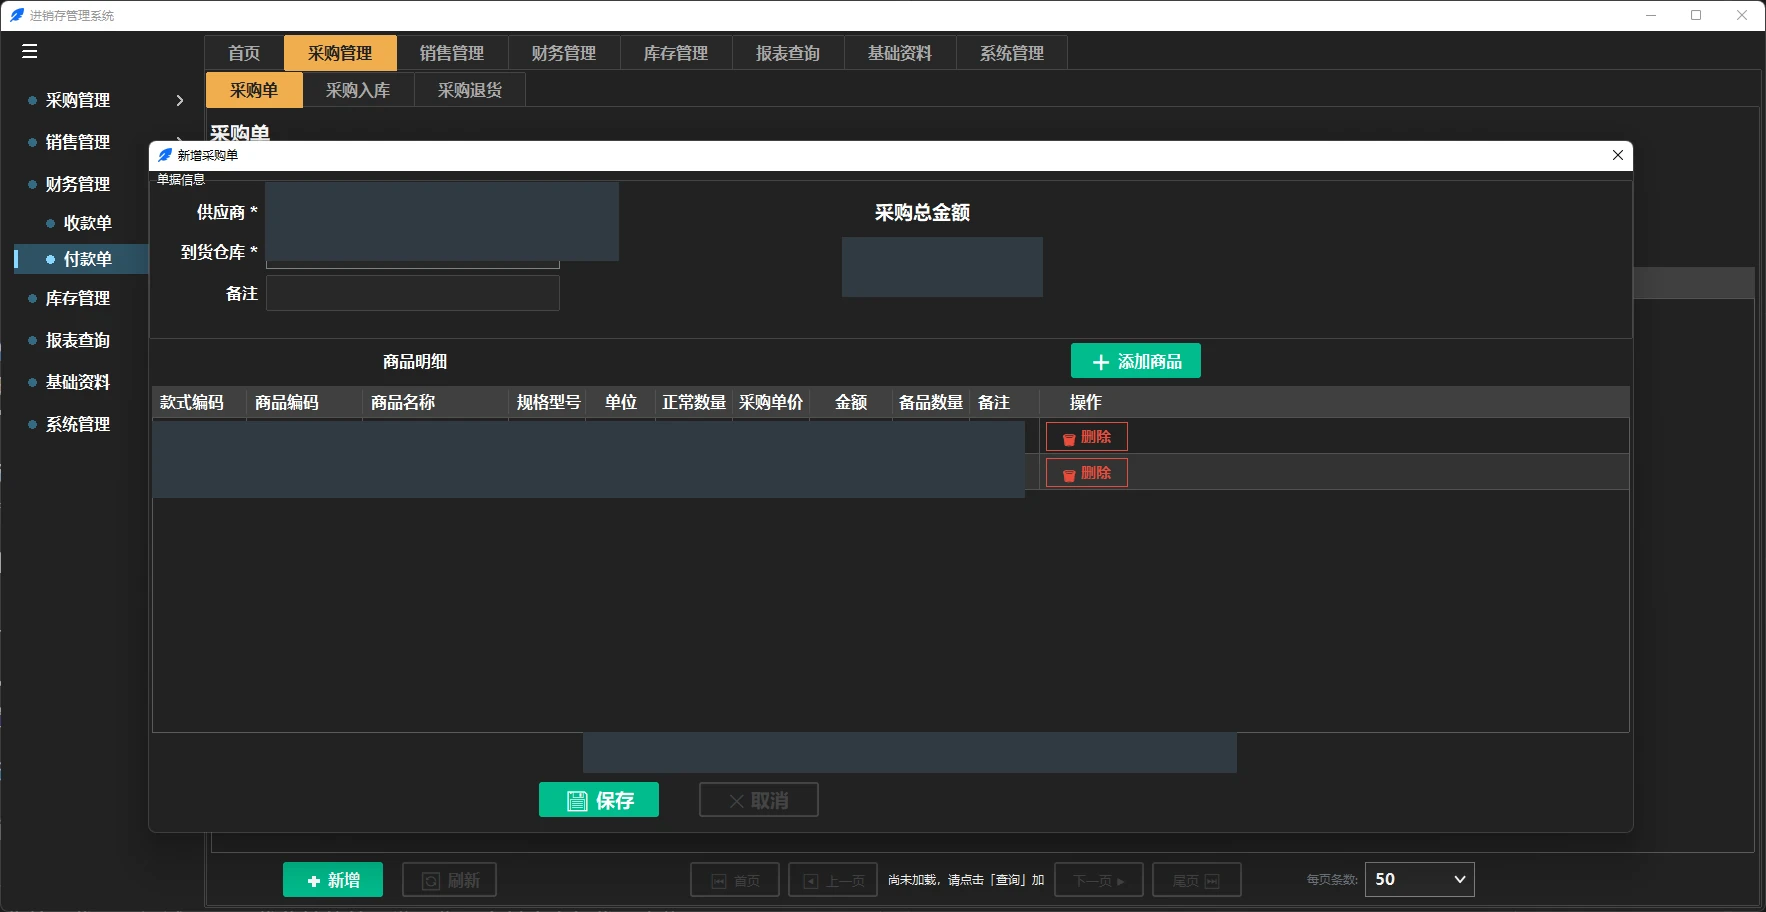Open the 系统管理 top tab

click(x=1012, y=53)
